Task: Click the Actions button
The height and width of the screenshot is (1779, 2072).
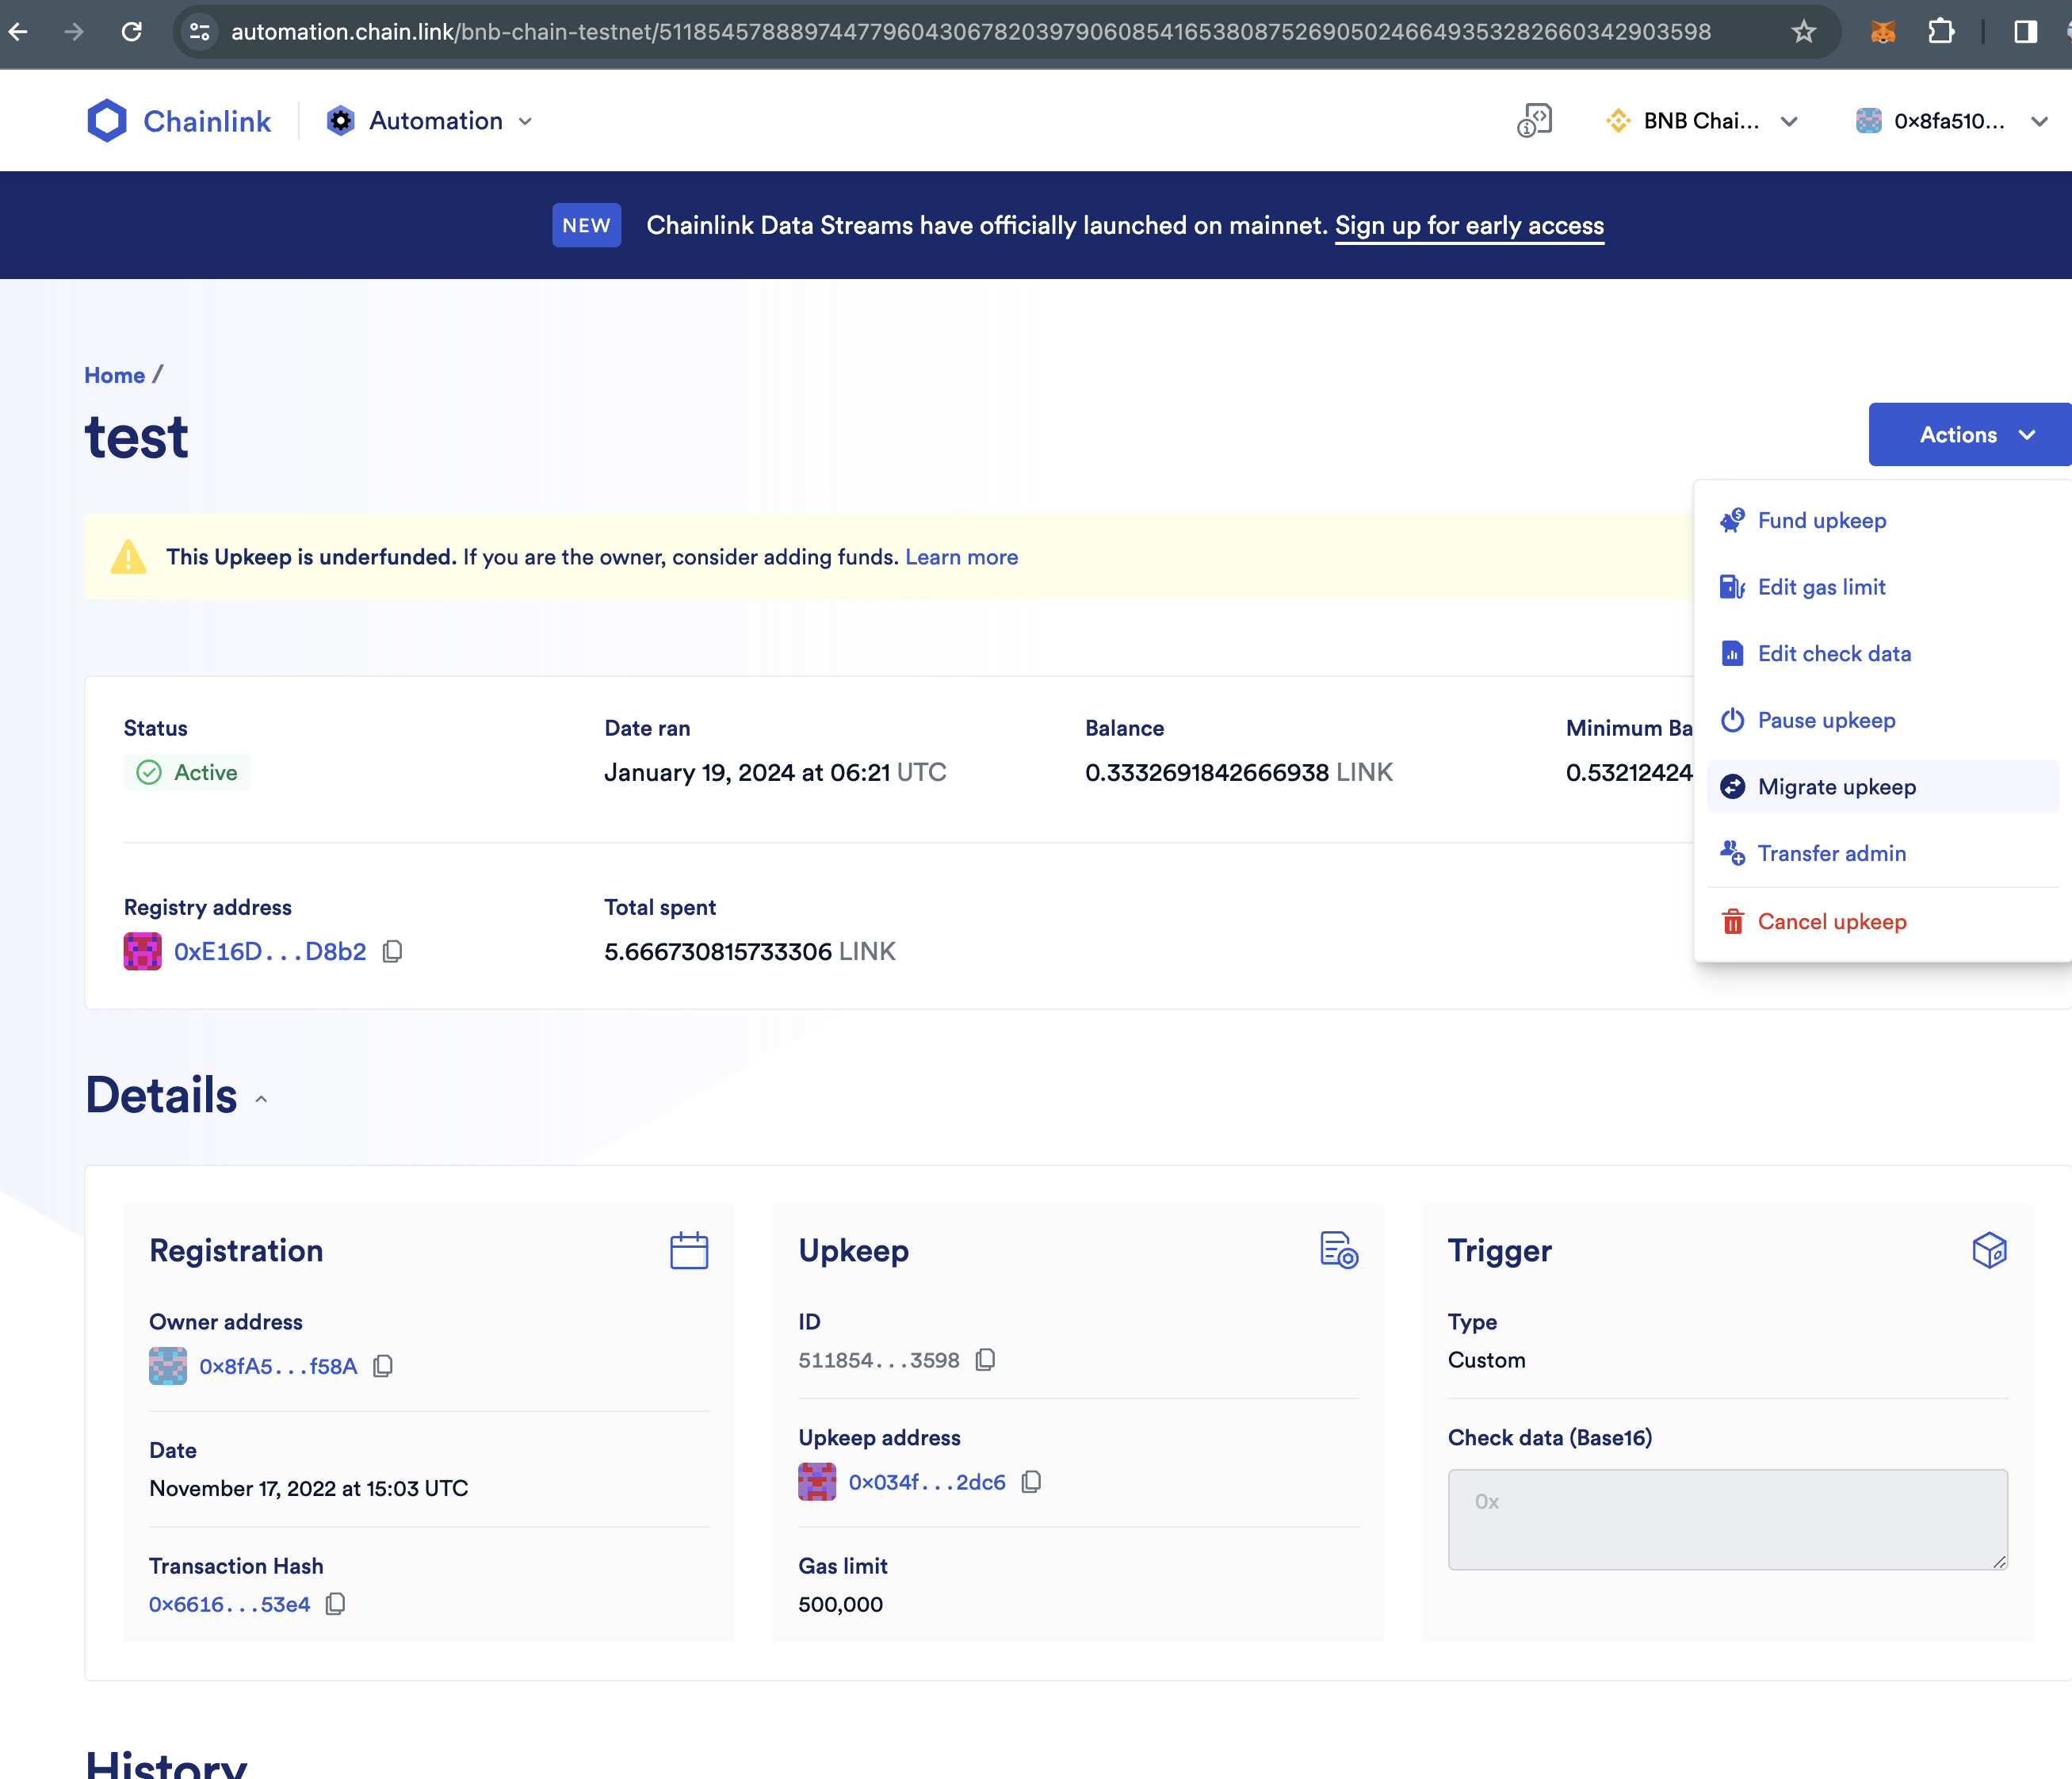Action: (x=1969, y=435)
